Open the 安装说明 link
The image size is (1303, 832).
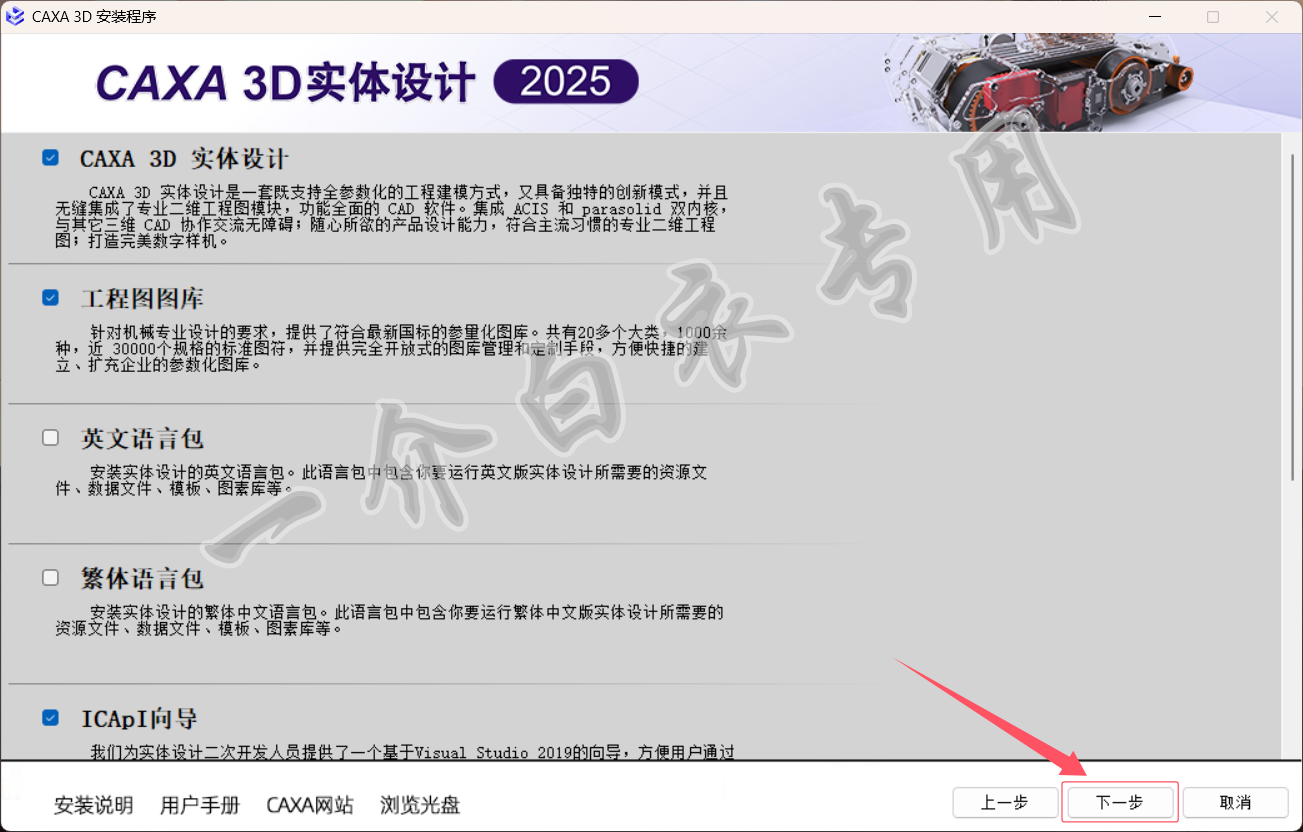(94, 805)
